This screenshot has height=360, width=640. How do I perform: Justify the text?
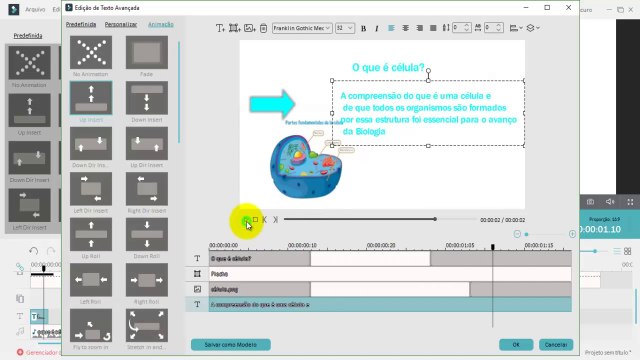coord(433,28)
